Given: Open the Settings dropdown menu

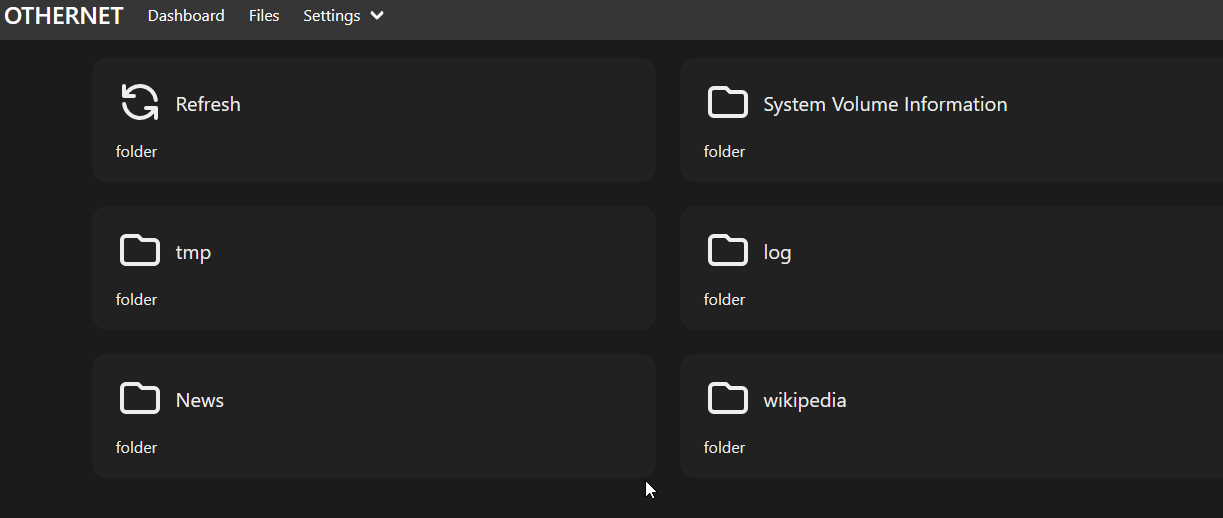Looking at the screenshot, I should (x=343, y=16).
